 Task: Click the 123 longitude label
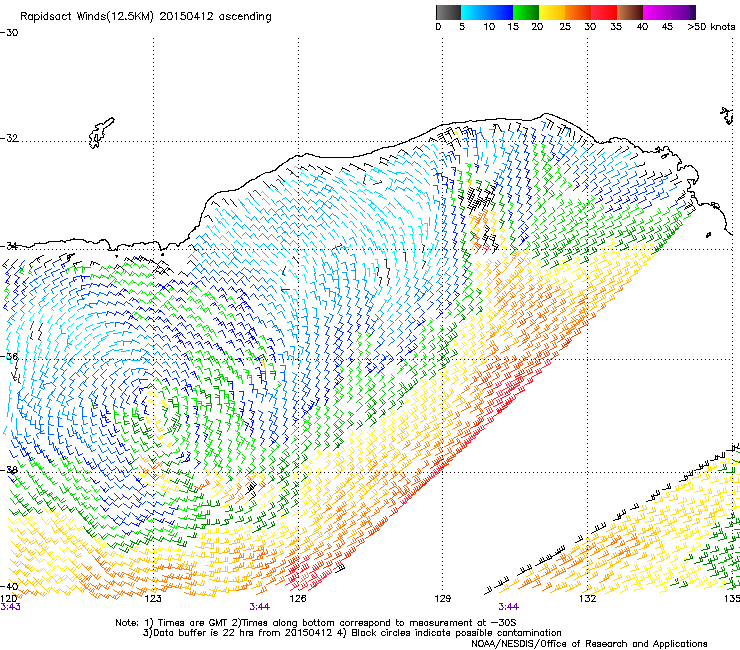153,599
